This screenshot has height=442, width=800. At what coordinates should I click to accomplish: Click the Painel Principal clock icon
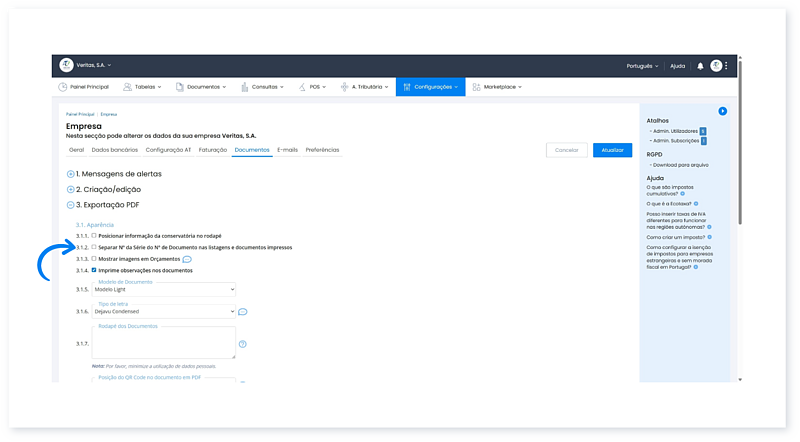(x=62, y=87)
